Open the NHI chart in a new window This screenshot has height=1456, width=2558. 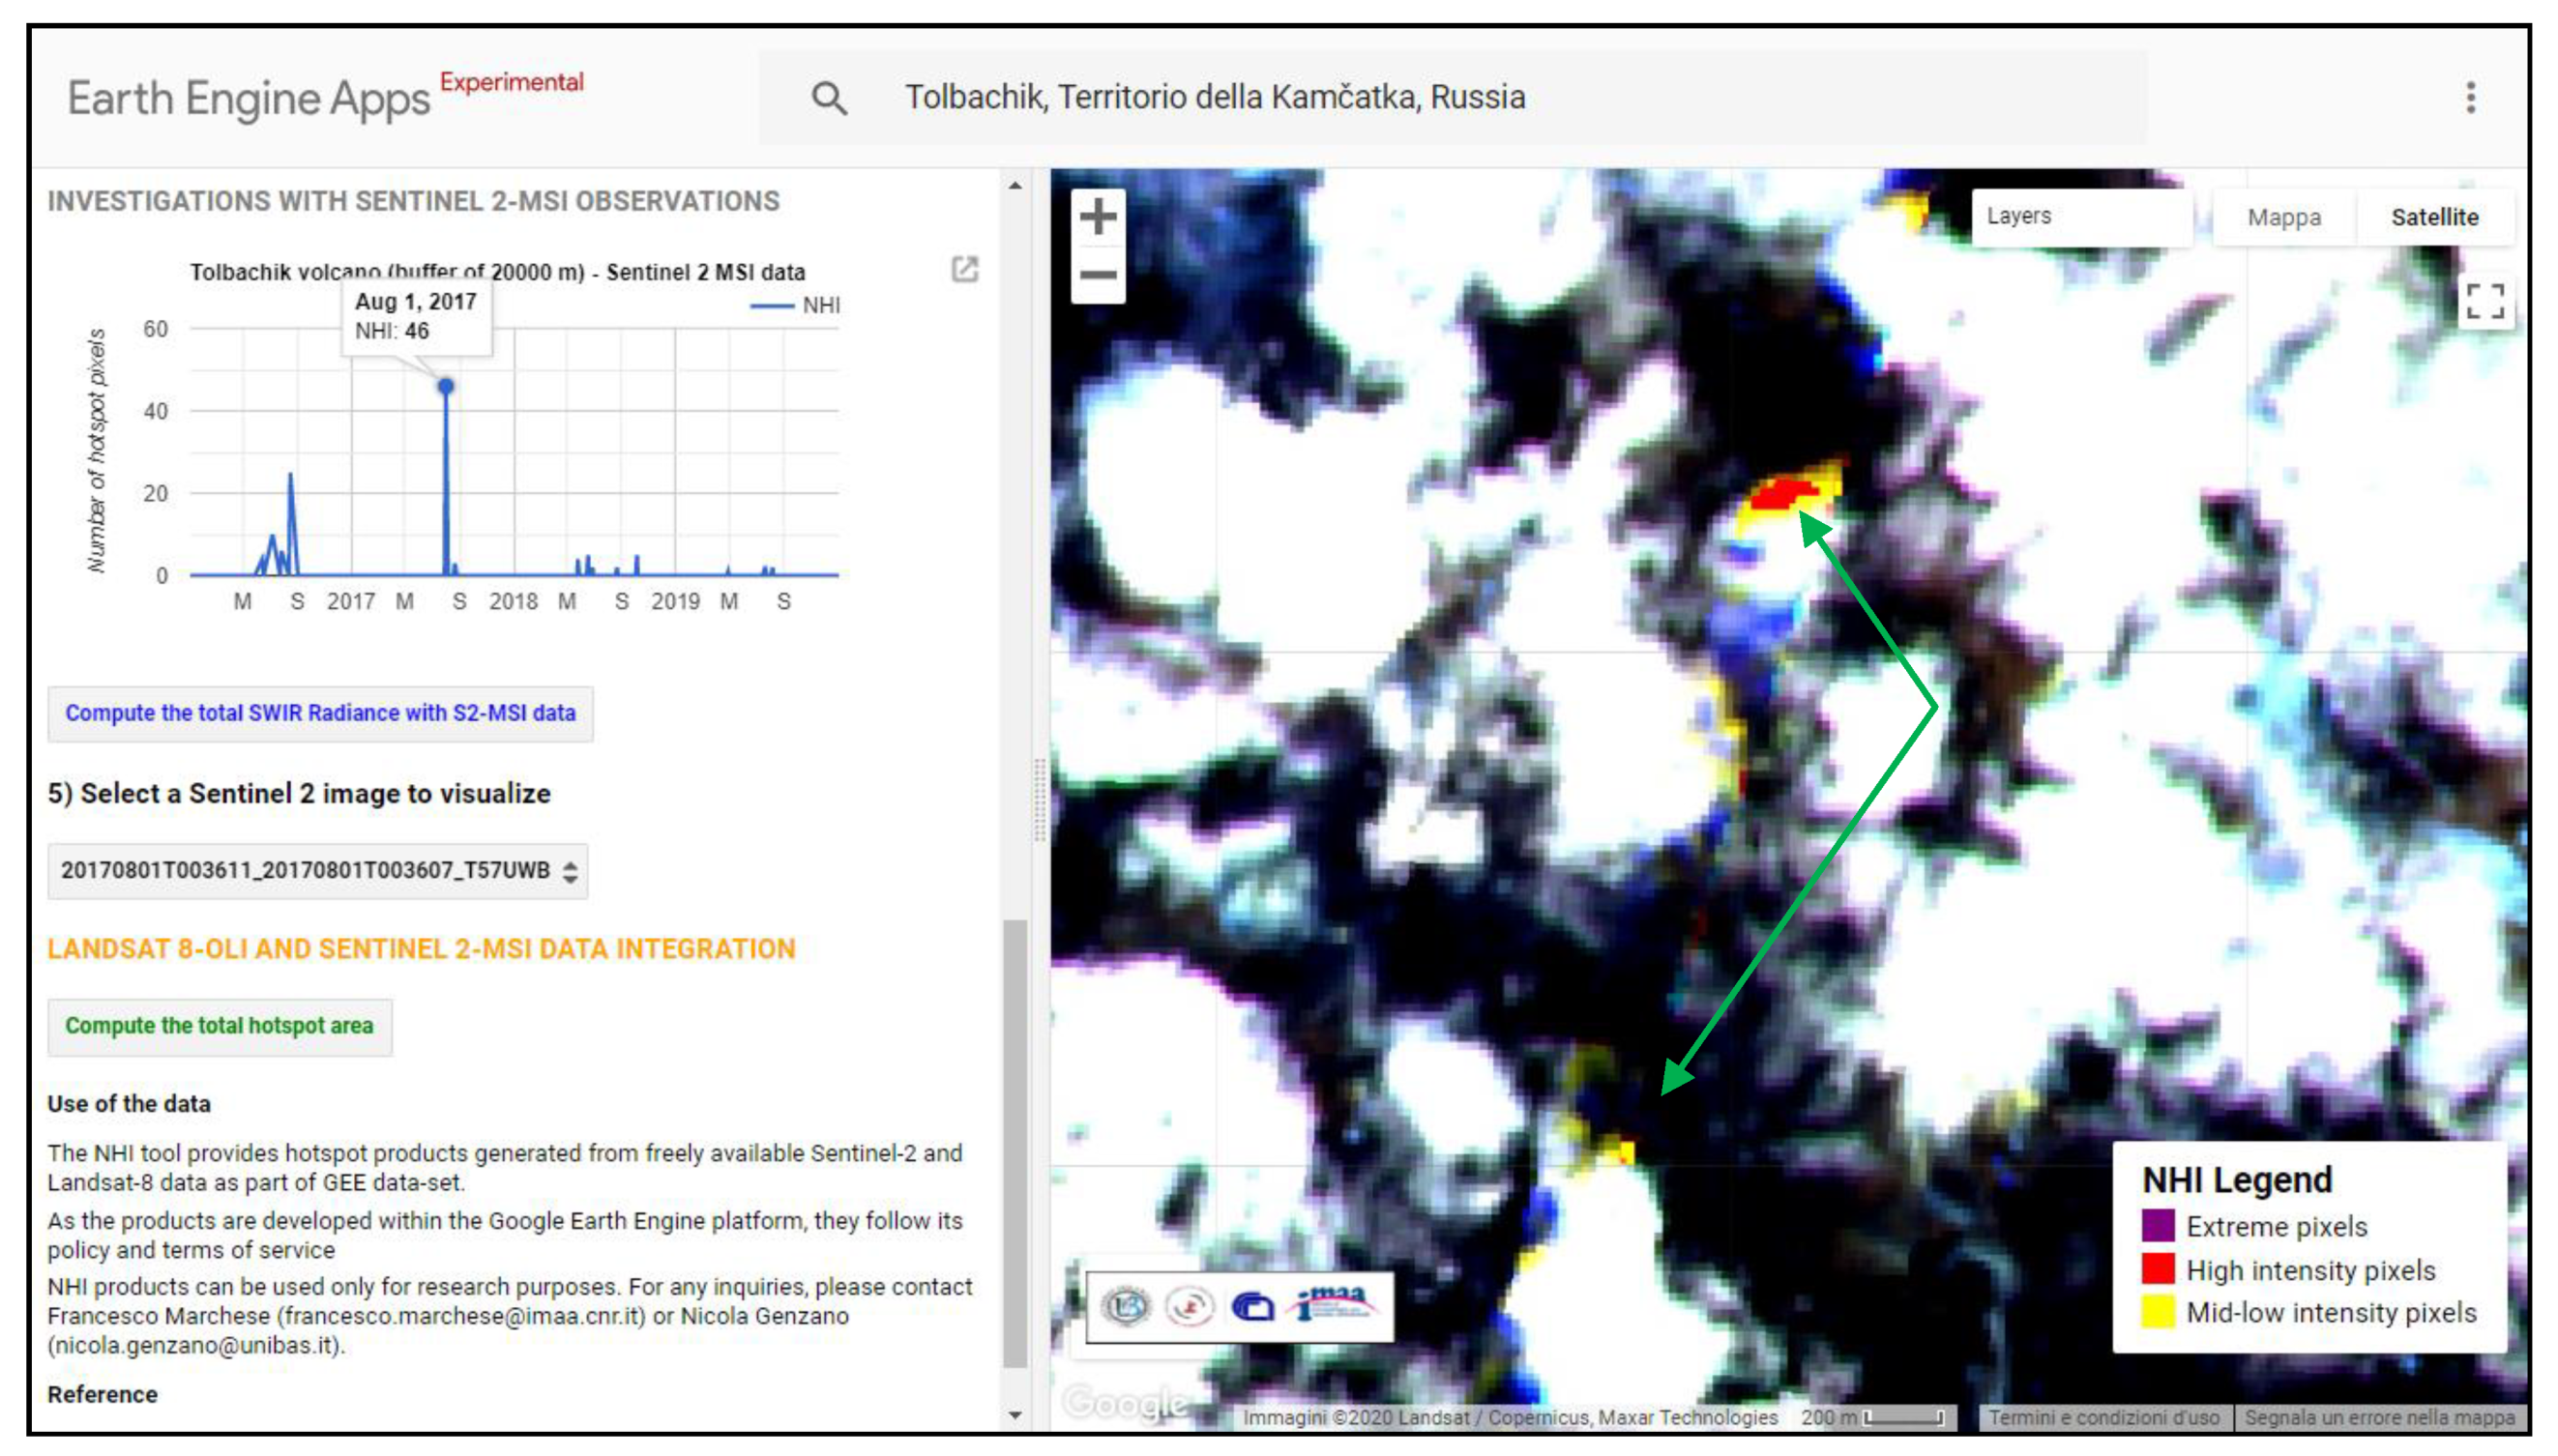pyautogui.click(x=963, y=270)
